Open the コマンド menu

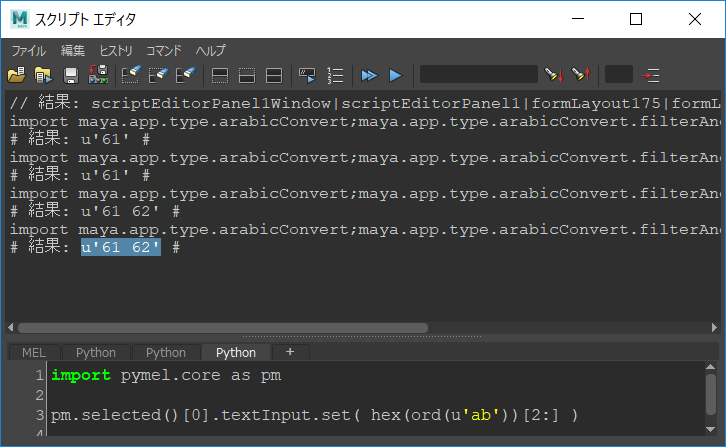pyautogui.click(x=164, y=50)
